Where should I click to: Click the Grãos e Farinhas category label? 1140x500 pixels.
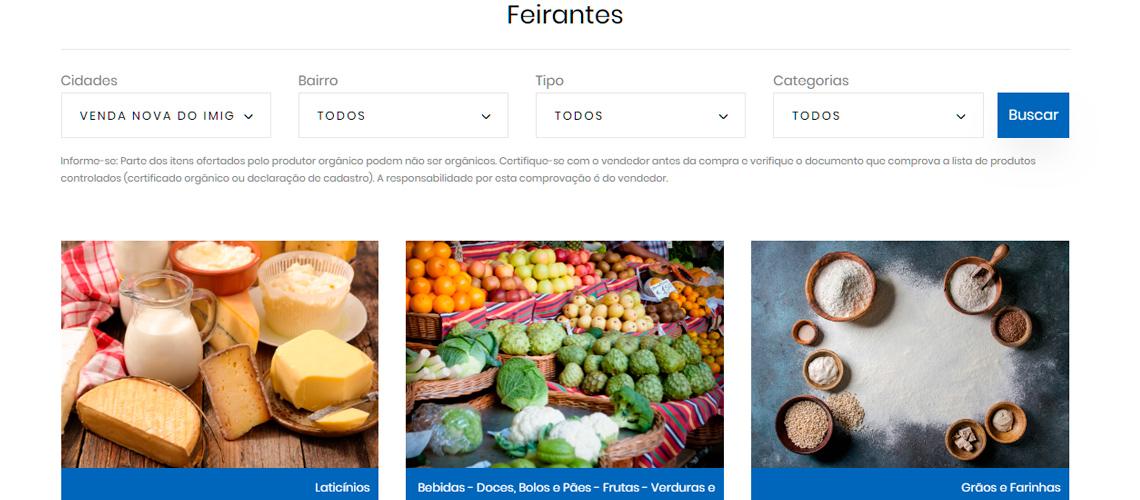click(1011, 488)
